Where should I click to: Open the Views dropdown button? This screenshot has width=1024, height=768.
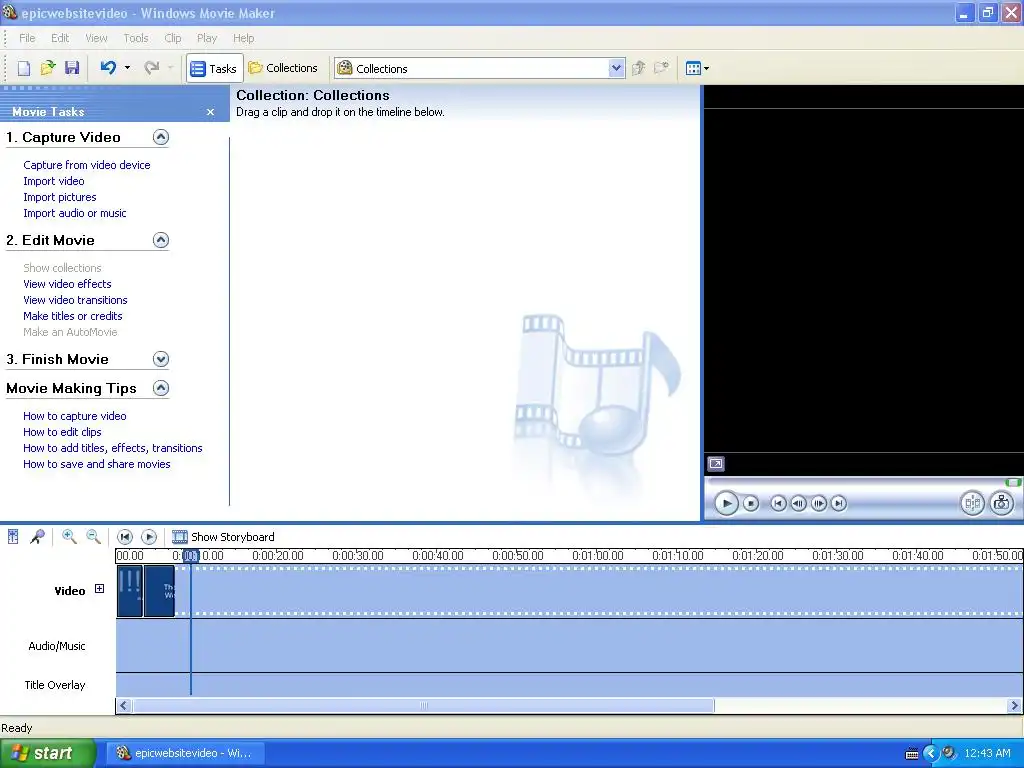697,68
